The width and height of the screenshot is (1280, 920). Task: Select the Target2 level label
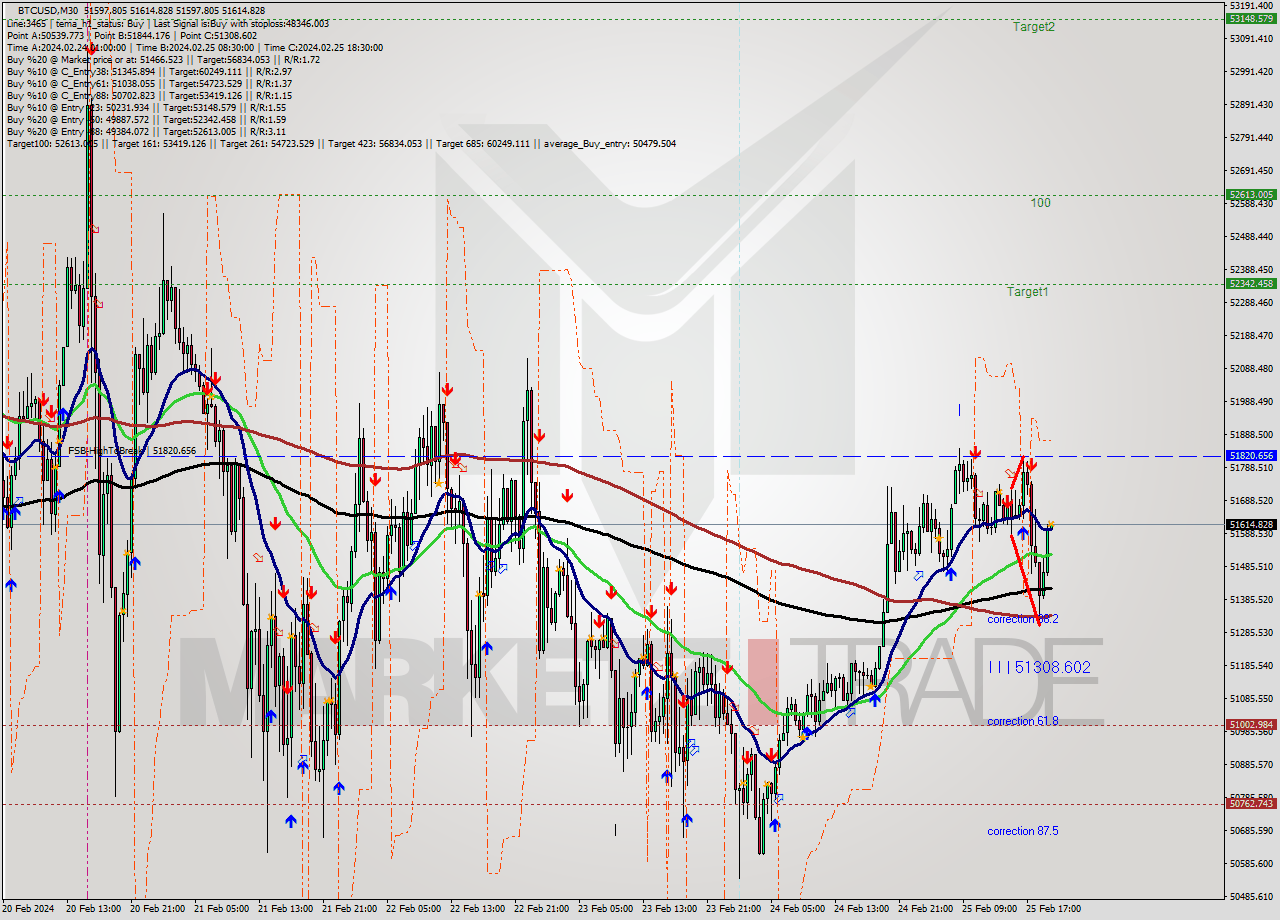(1033, 27)
